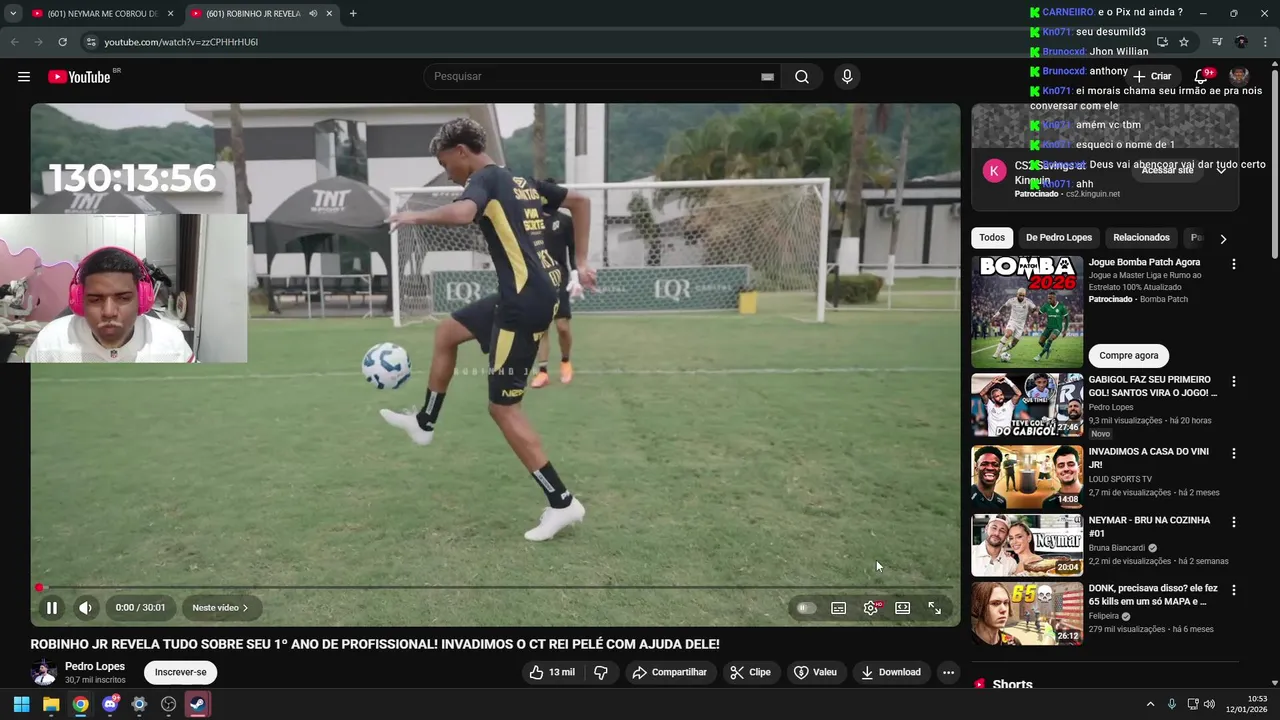The height and width of the screenshot is (720, 1280).
Task: Toggle subtitles/closed captions
Action: click(x=839, y=608)
